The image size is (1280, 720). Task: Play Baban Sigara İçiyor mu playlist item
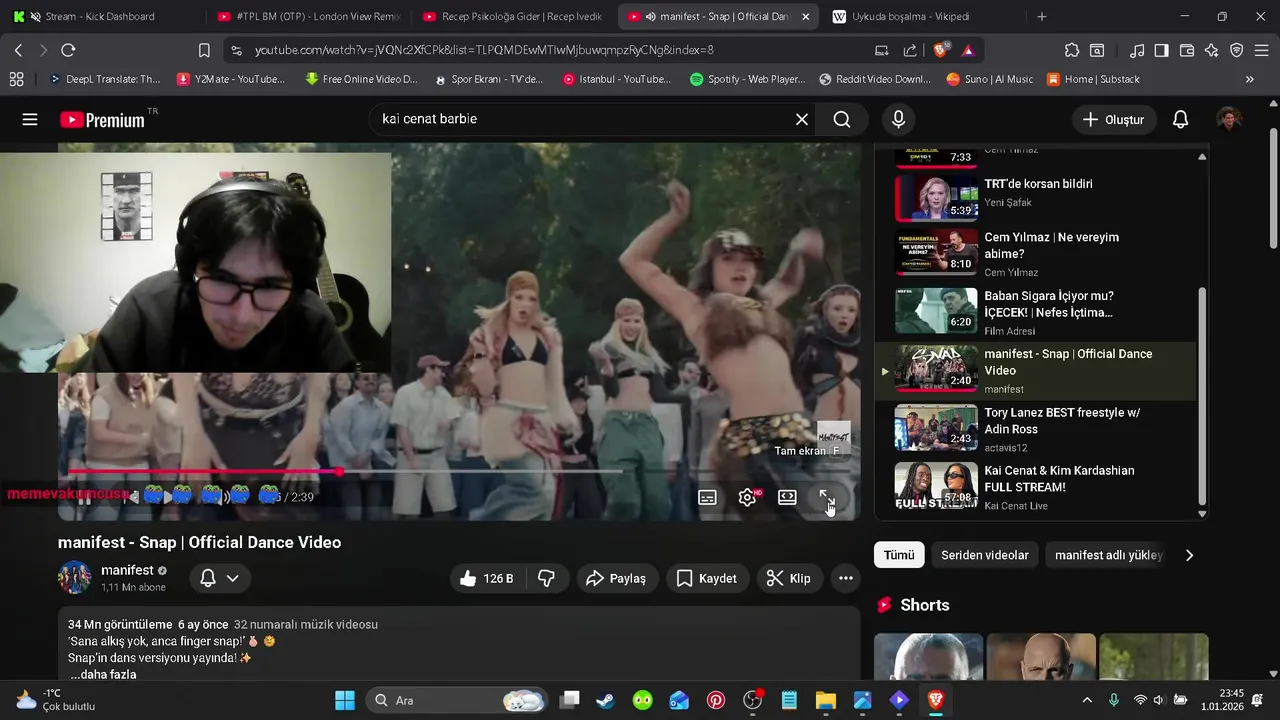tap(1036, 312)
